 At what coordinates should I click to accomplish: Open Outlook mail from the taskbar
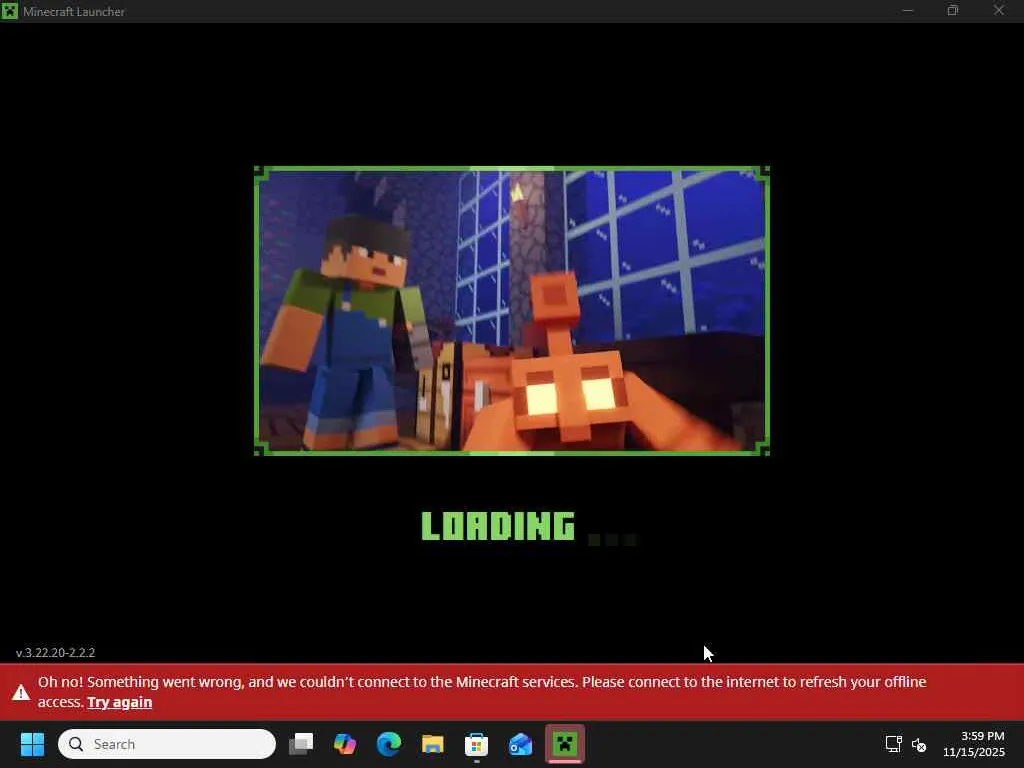(520, 744)
